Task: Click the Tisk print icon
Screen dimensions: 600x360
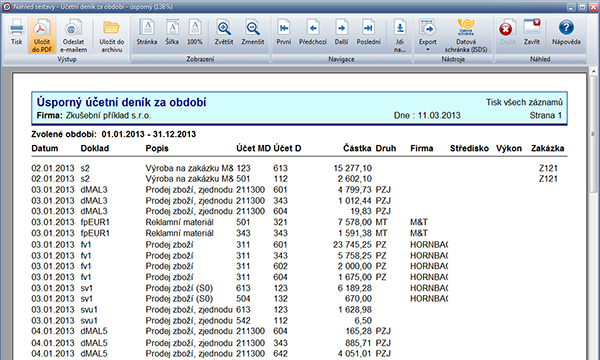Action: point(16,32)
